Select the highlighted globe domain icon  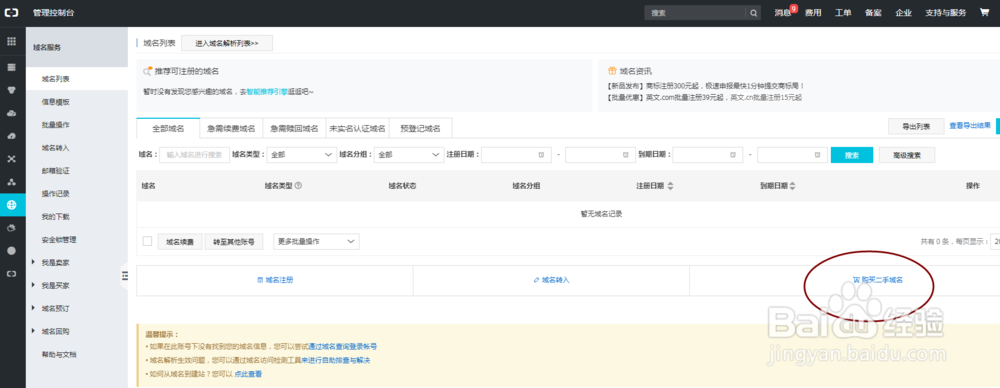point(11,205)
